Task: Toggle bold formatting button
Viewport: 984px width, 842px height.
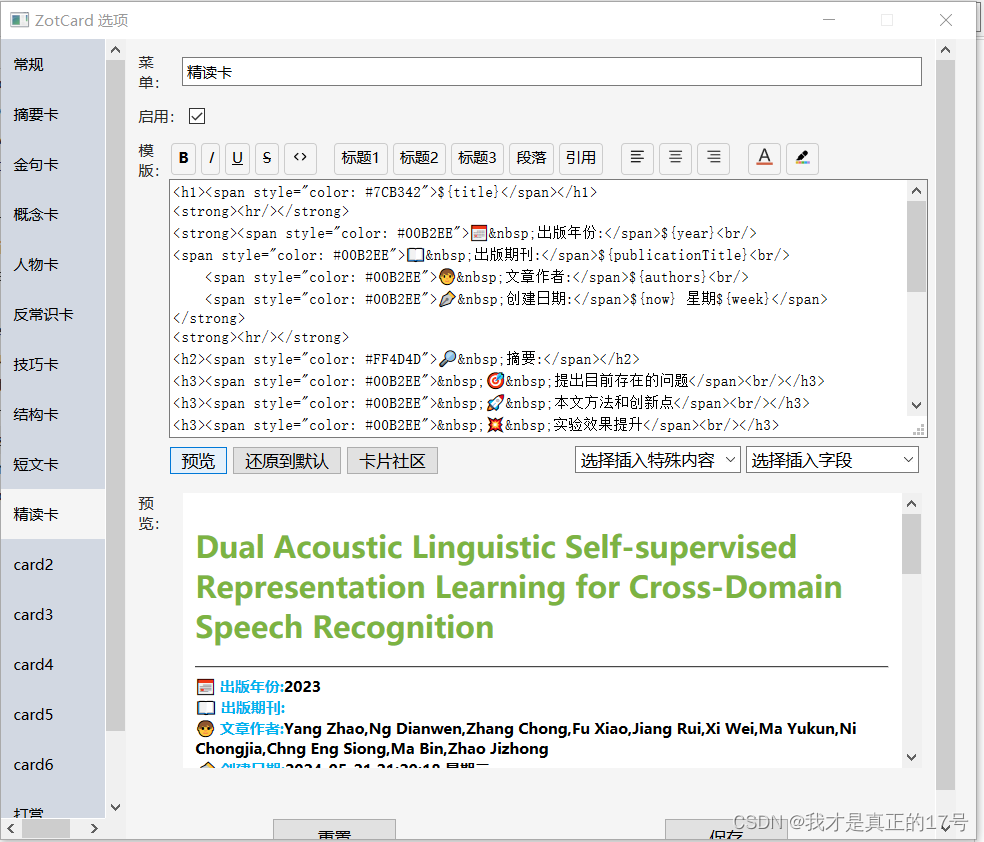Action: (x=183, y=158)
